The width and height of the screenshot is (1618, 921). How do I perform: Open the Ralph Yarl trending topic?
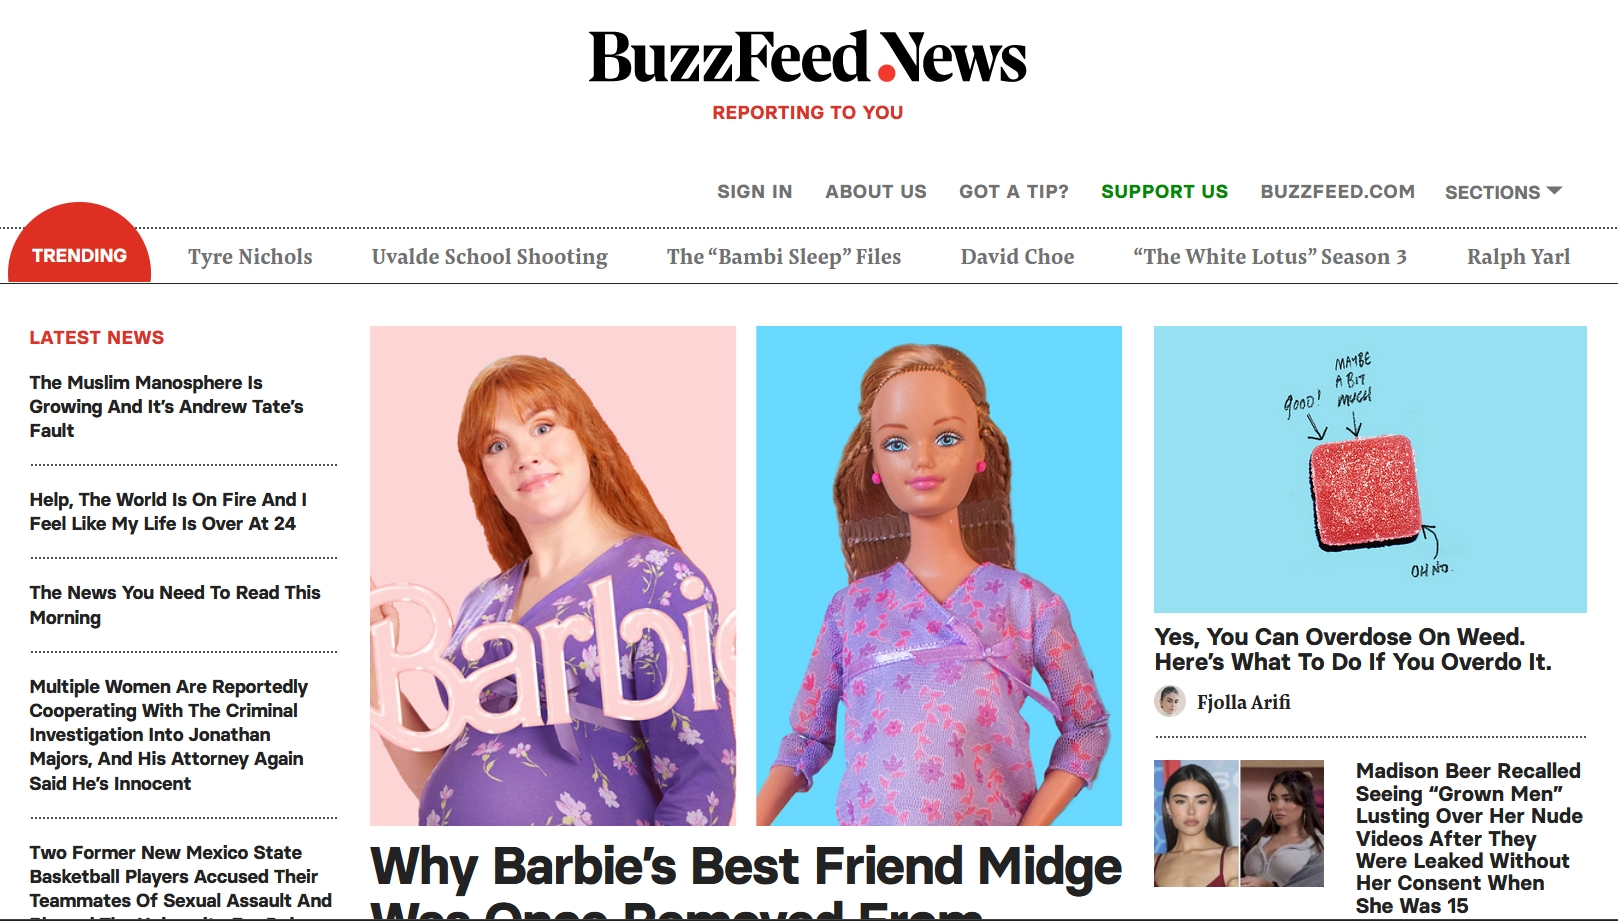pos(1518,257)
